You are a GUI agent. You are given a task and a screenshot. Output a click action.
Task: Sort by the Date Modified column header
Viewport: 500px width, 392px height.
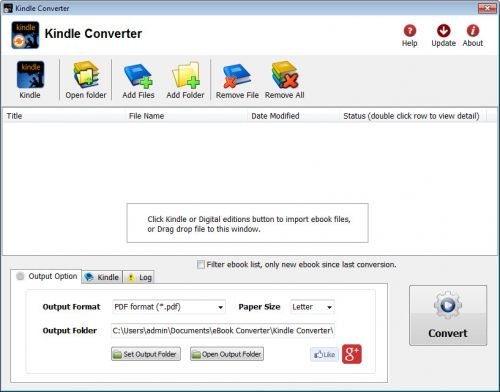tap(293, 116)
